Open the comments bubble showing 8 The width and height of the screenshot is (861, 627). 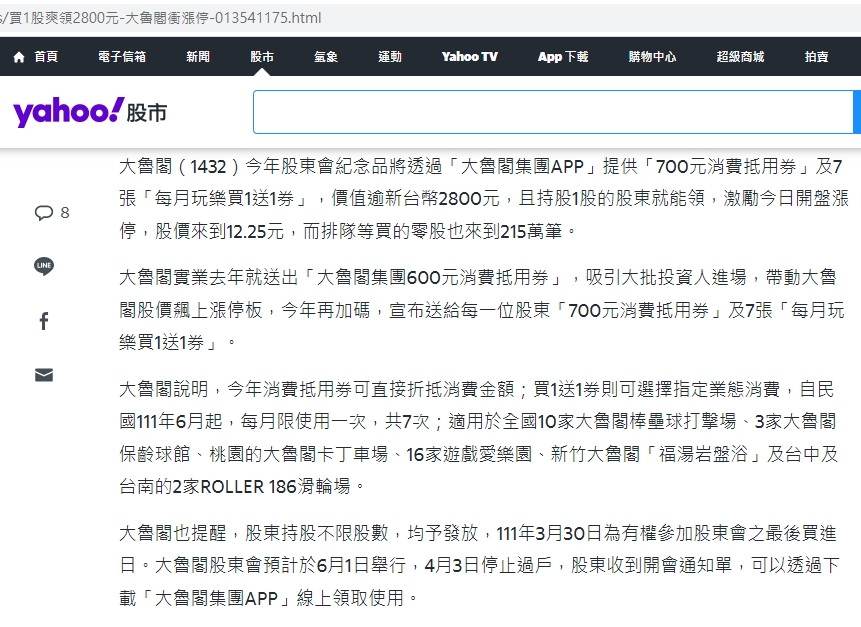coord(52,212)
